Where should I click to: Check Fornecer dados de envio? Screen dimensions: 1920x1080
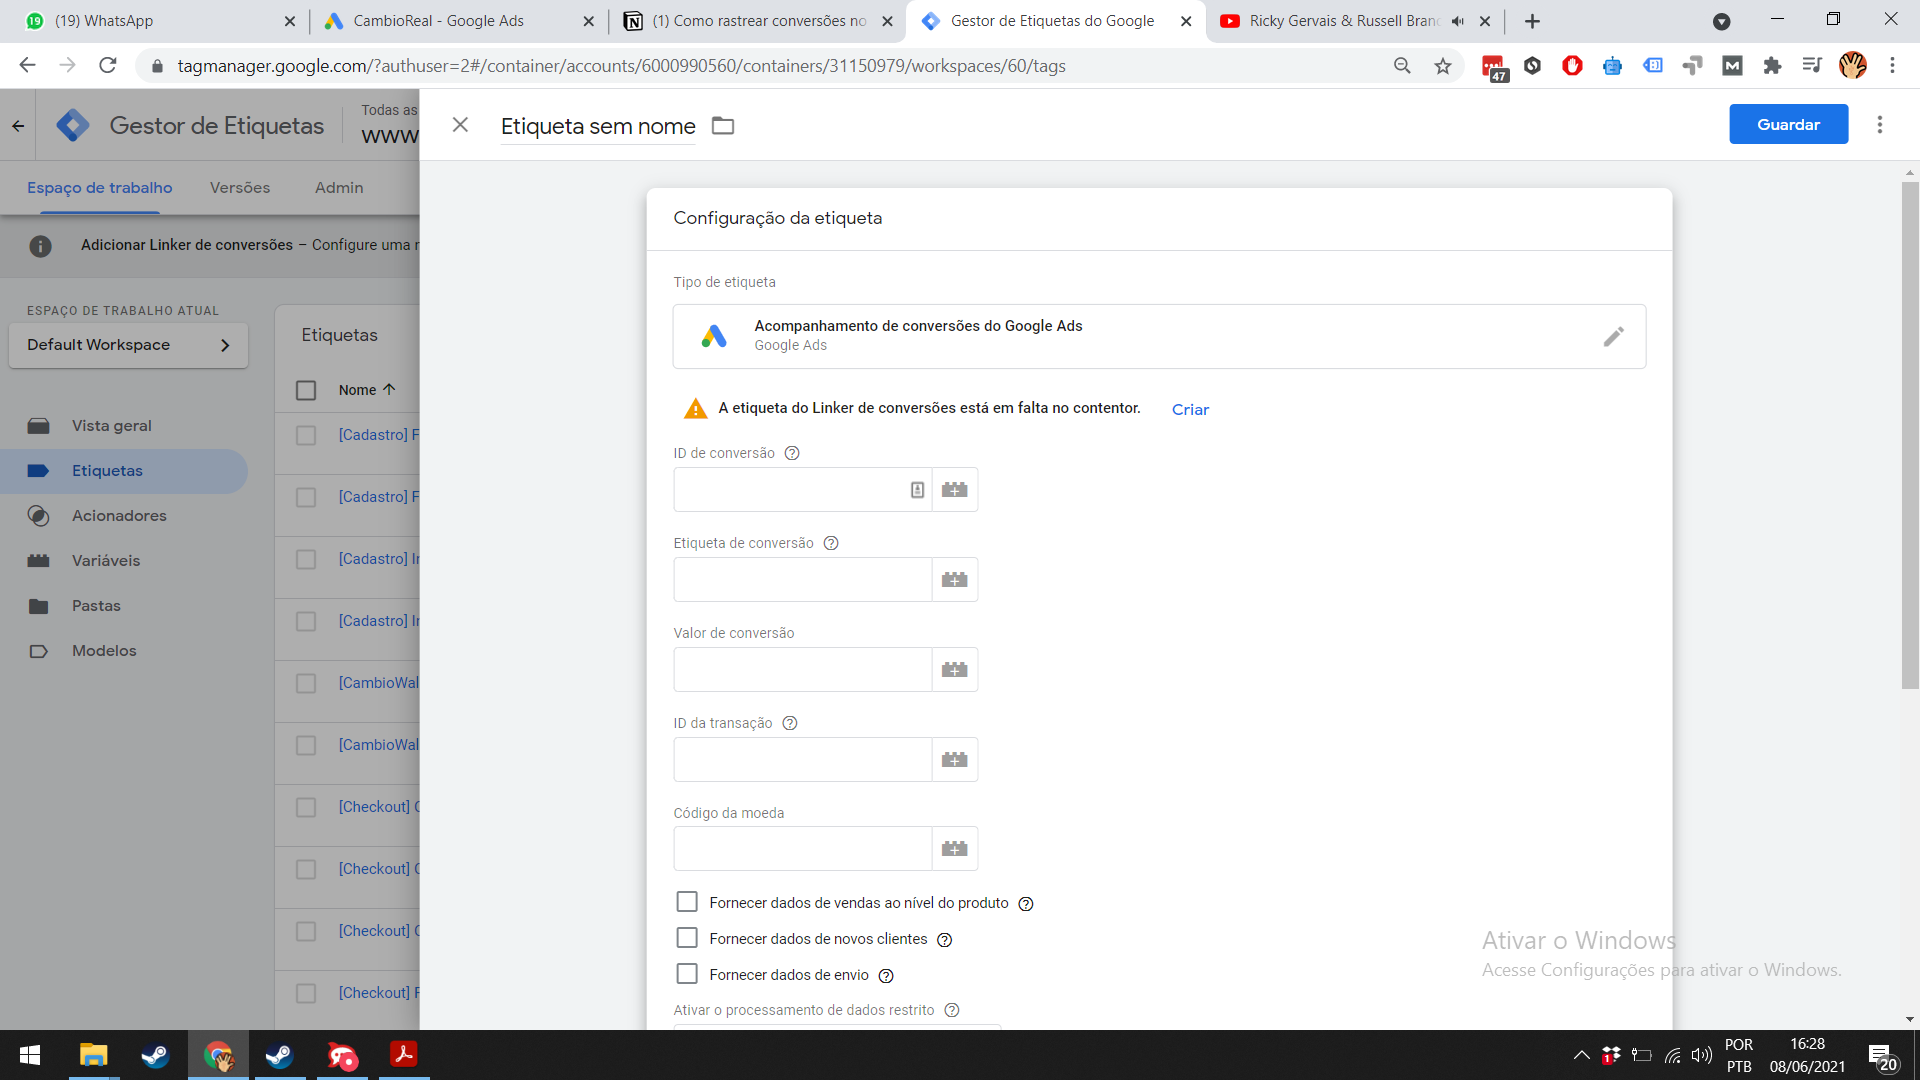[687, 974]
